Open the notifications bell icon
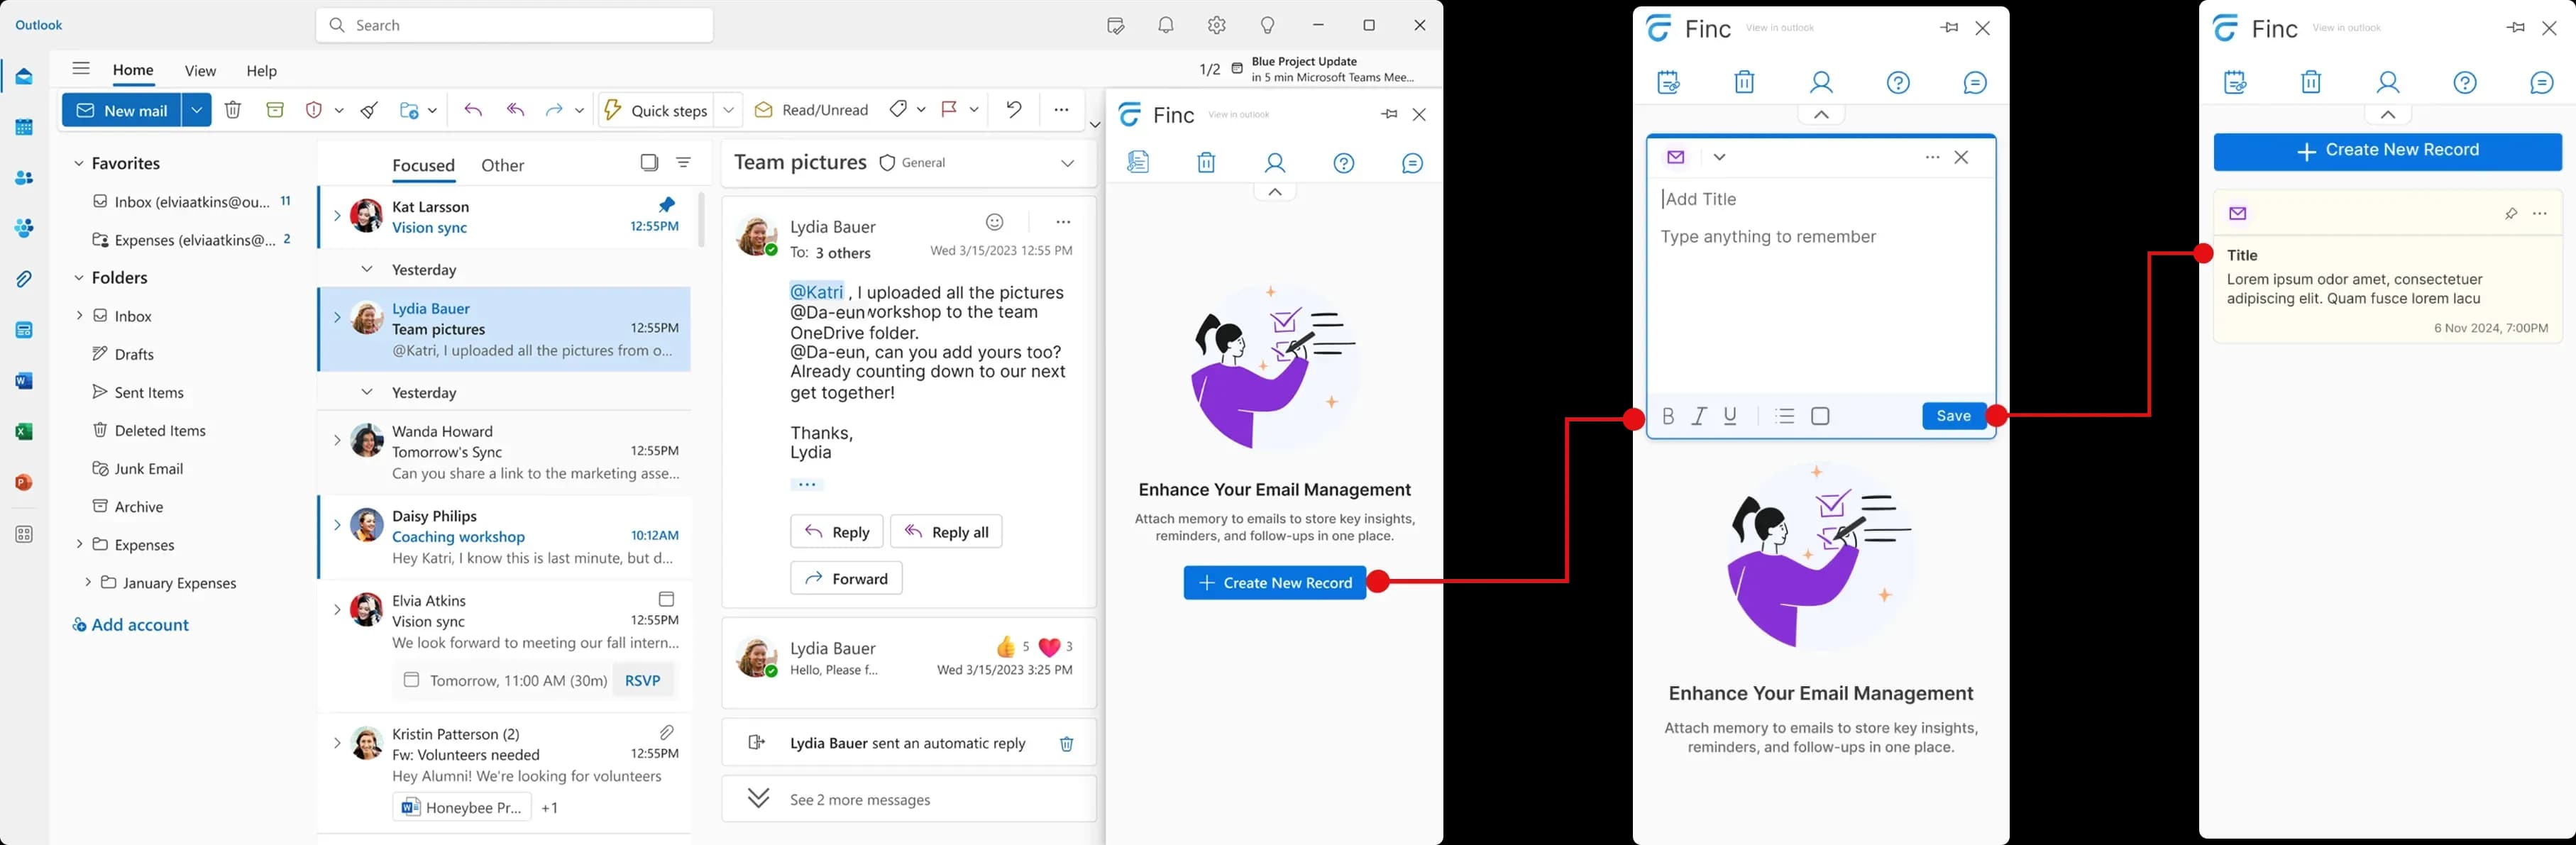This screenshot has height=845, width=2576. pos(1166,25)
